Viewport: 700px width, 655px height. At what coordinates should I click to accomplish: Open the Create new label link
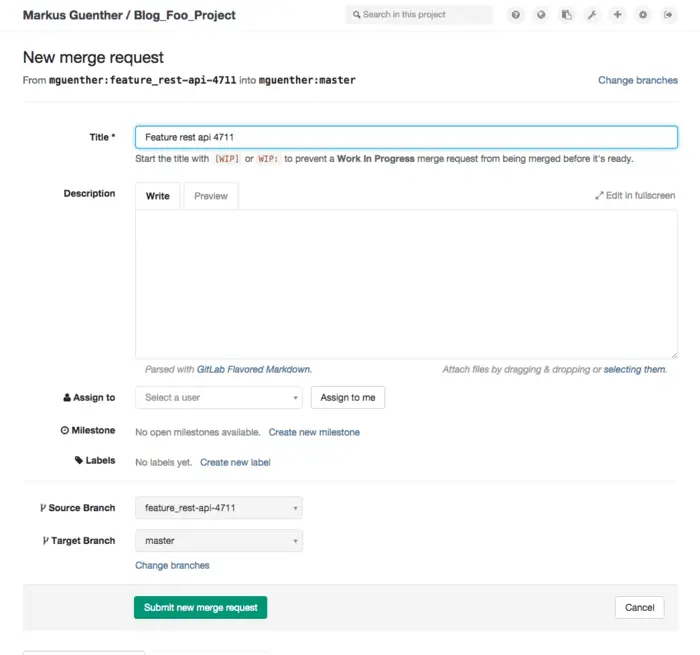click(x=235, y=462)
